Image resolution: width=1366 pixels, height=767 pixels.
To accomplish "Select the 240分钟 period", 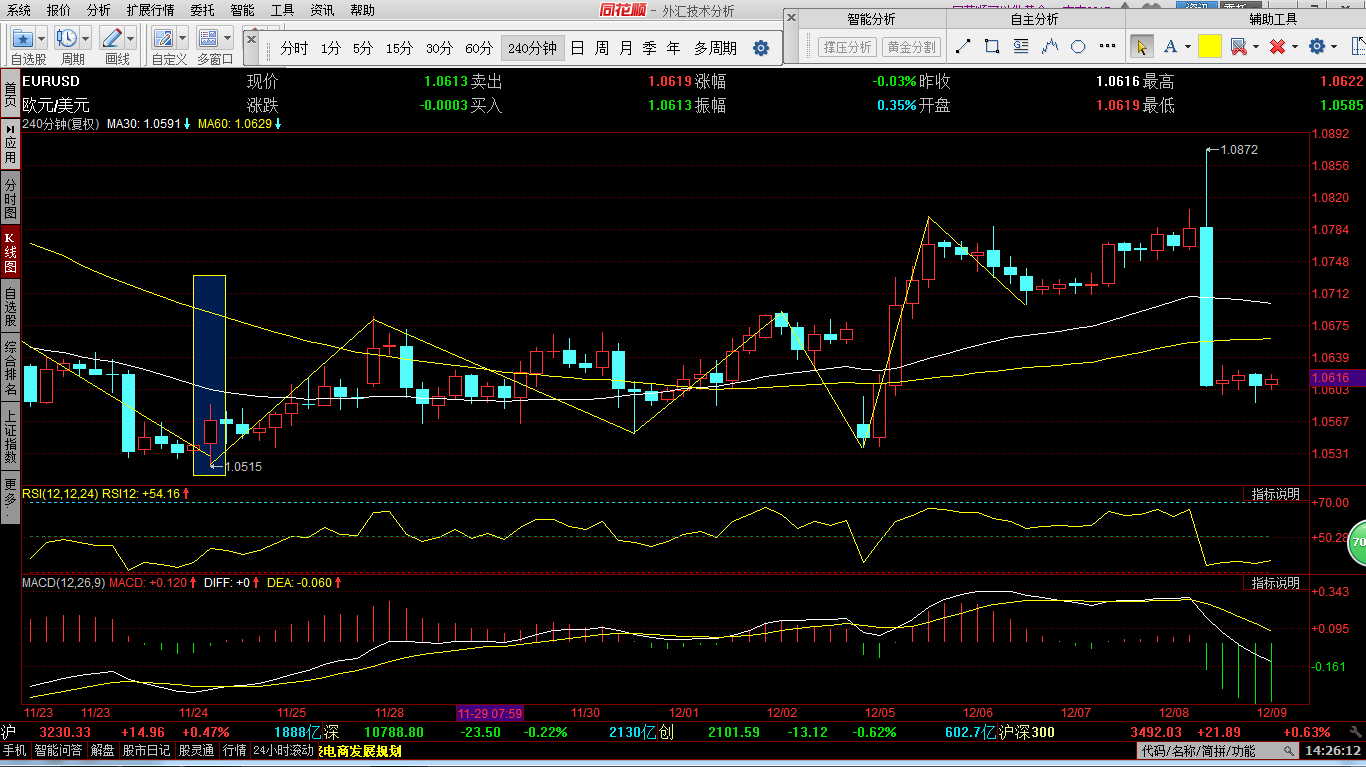I will [532, 48].
